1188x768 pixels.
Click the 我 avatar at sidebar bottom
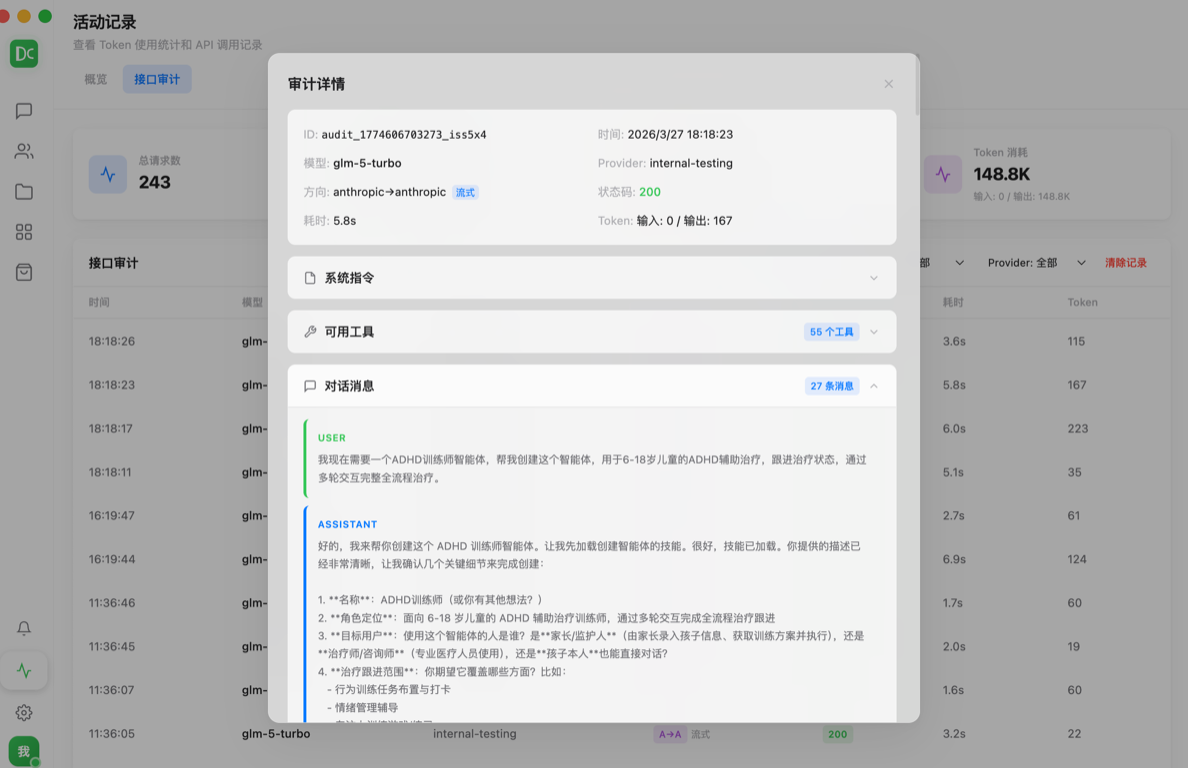(23, 750)
